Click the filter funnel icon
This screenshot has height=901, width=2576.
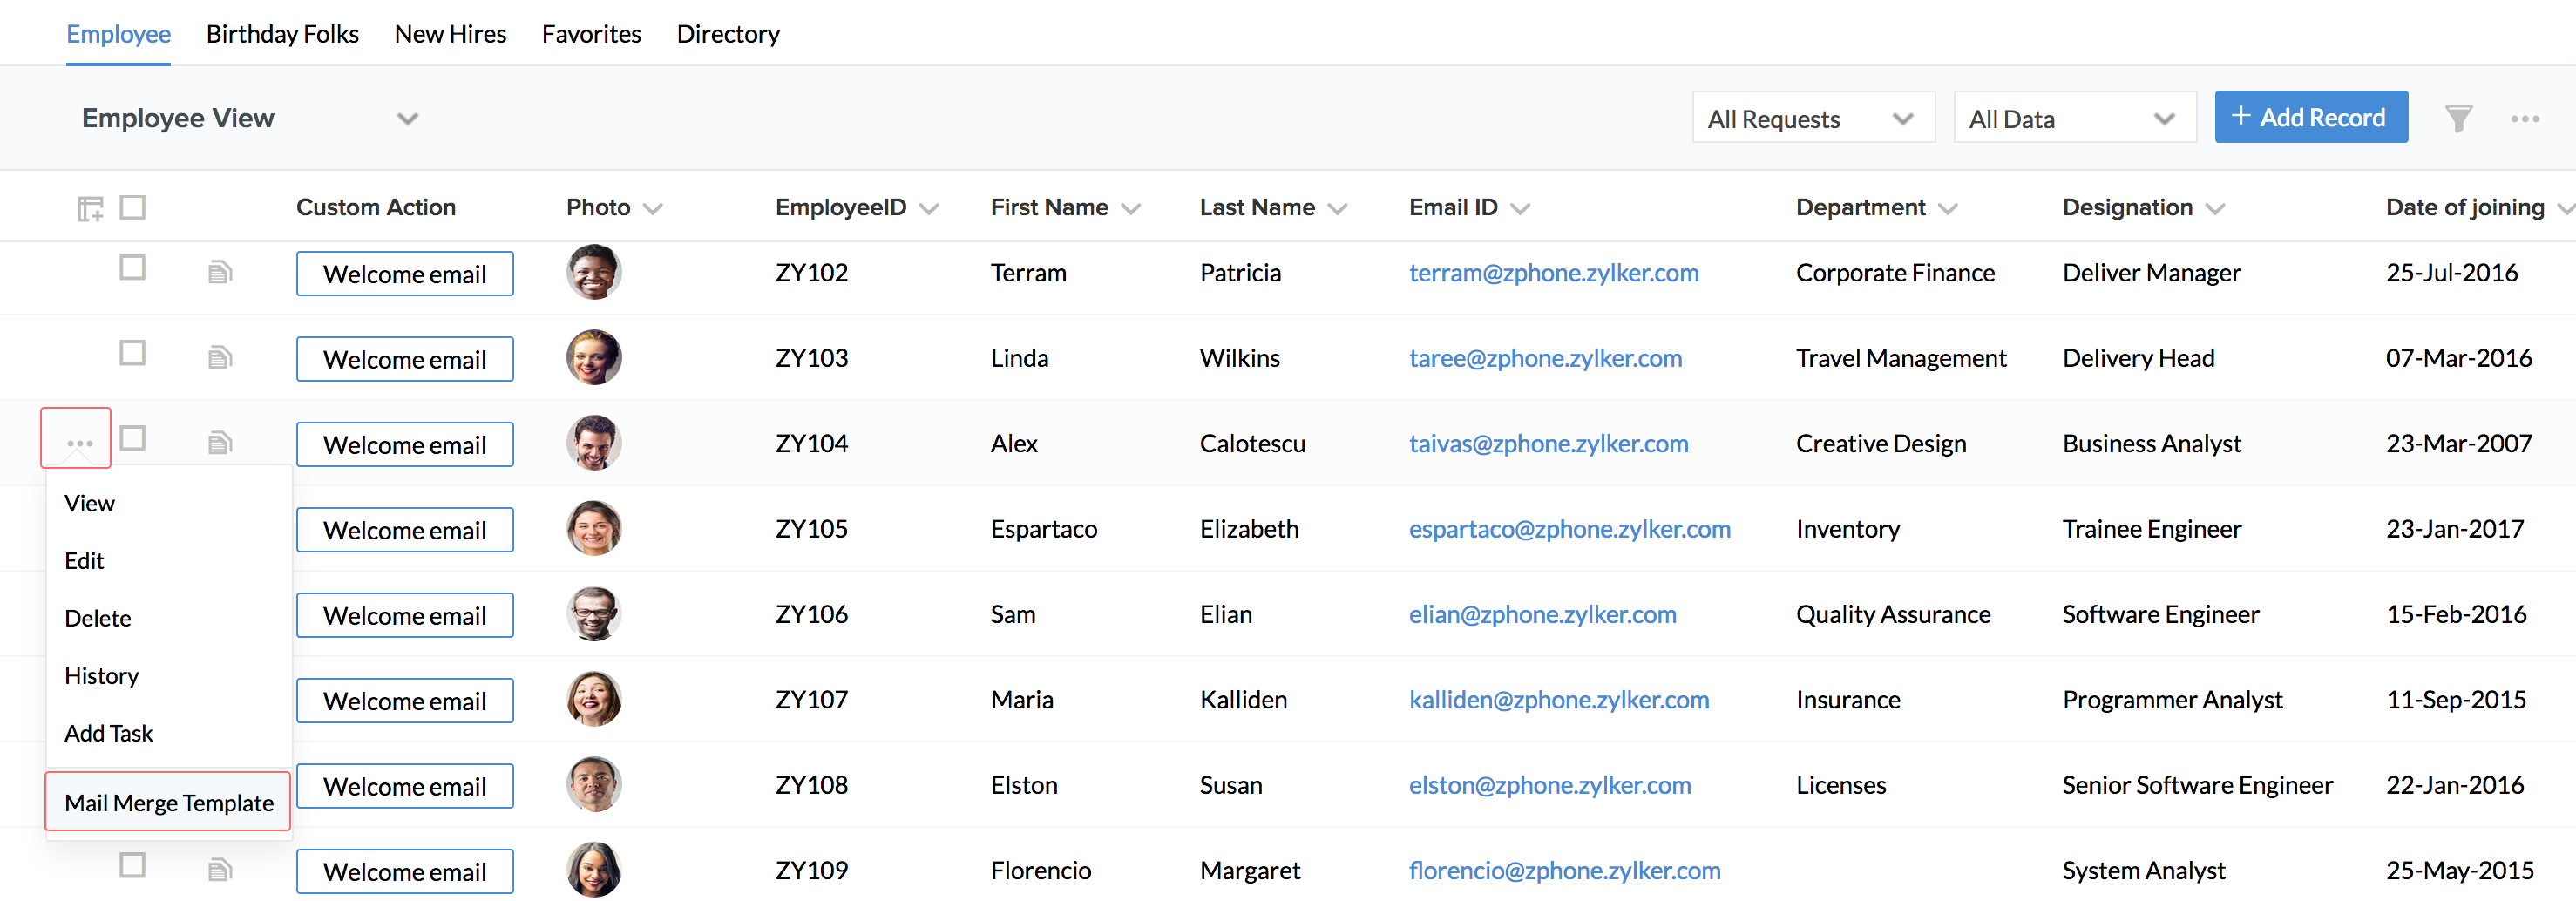(2458, 119)
